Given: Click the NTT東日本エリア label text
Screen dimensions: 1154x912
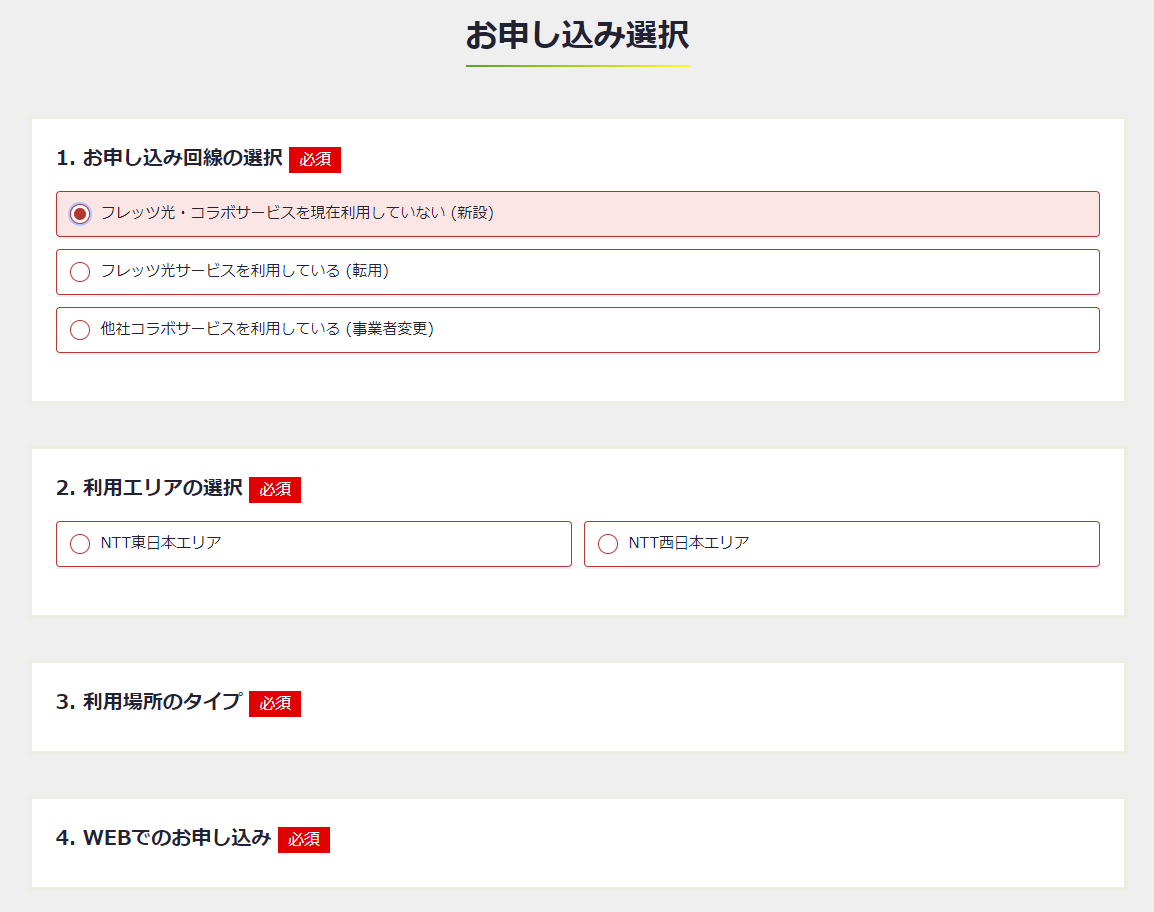Looking at the screenshot, I should click(161, 543).
